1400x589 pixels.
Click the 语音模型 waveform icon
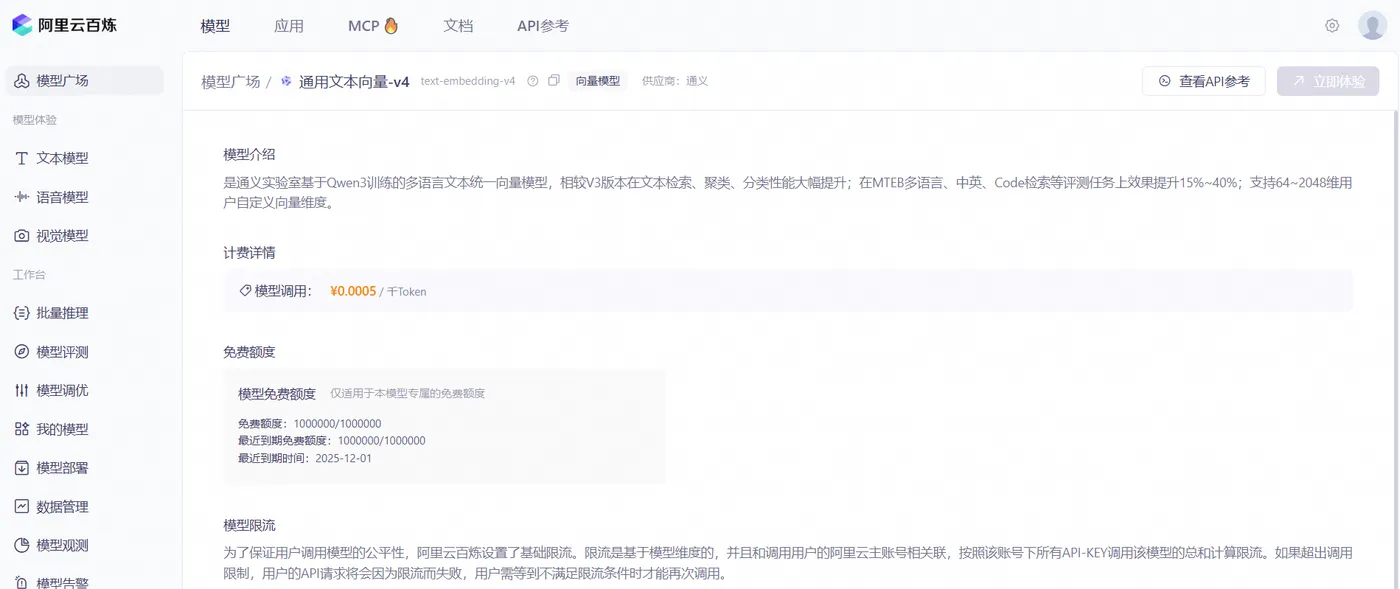tap(22, 197)
